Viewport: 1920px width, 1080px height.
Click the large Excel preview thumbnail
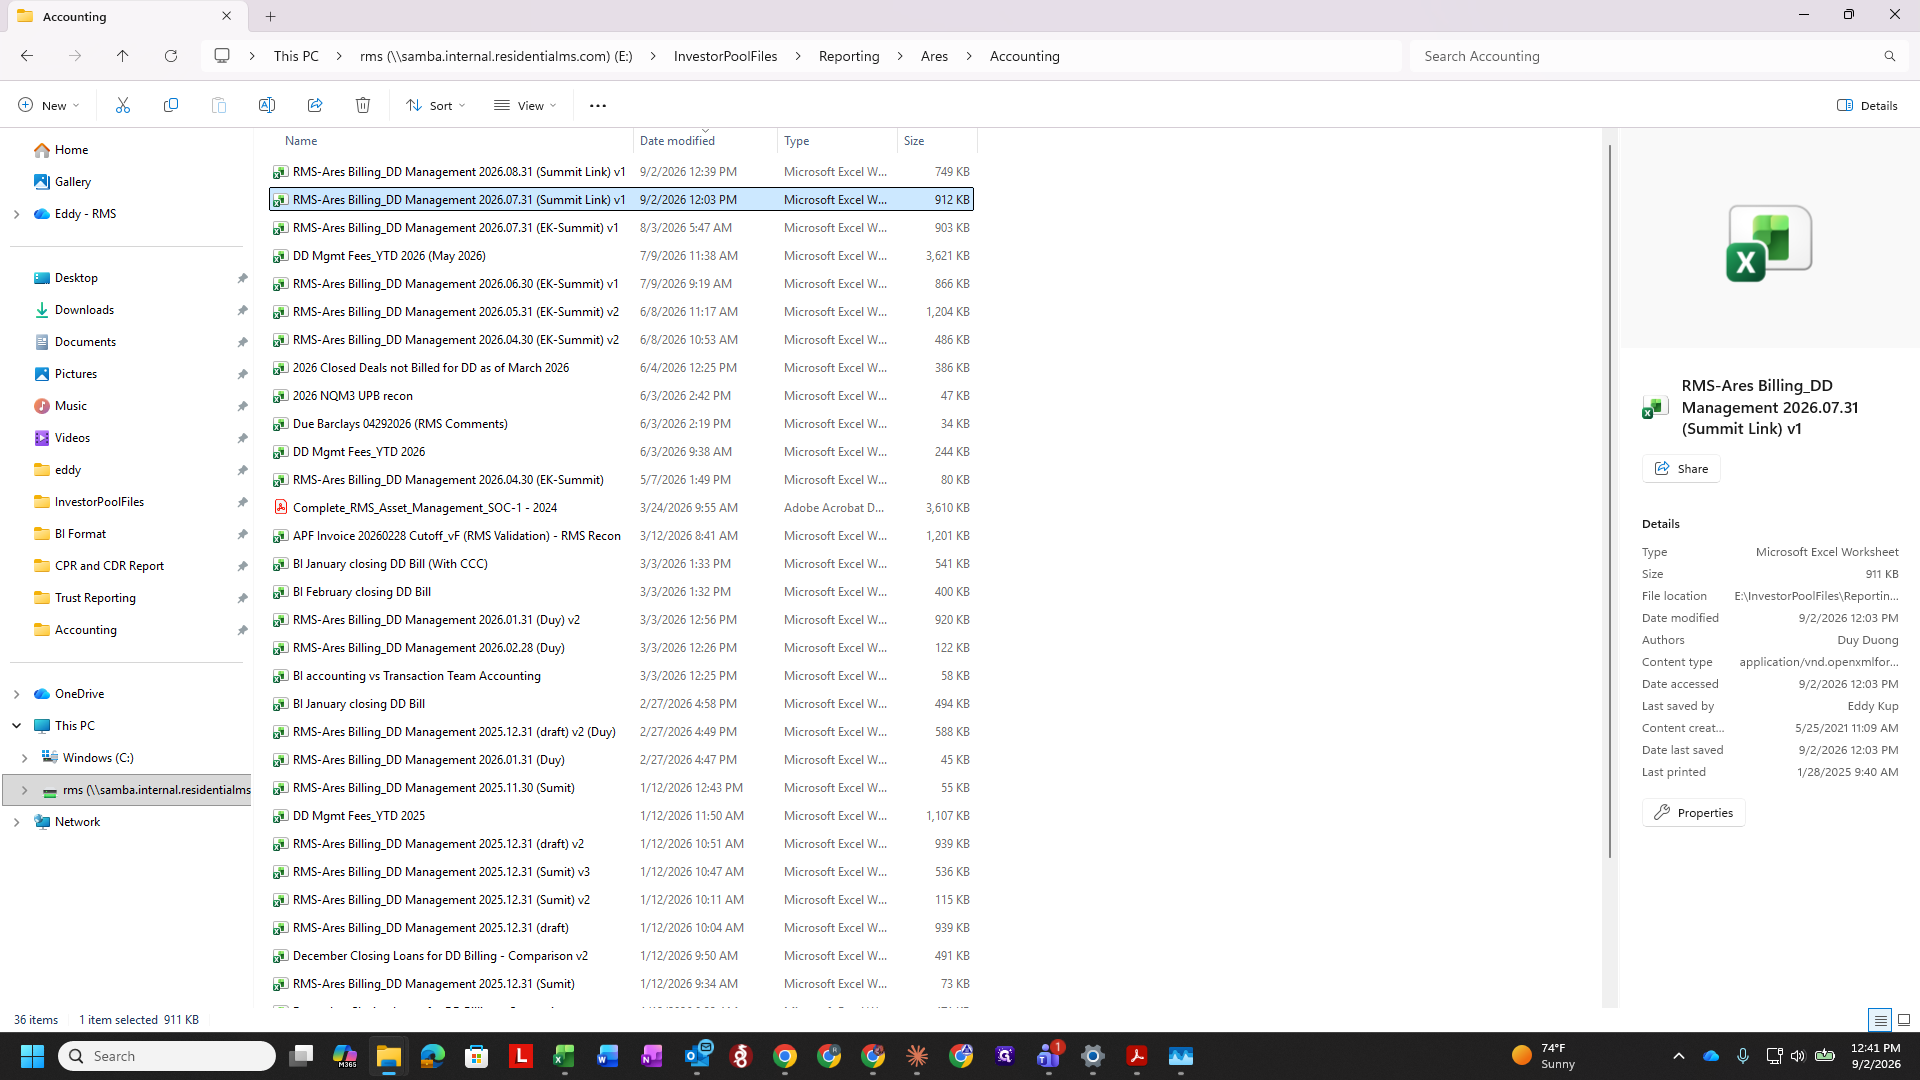click(x=1769, y=243)
